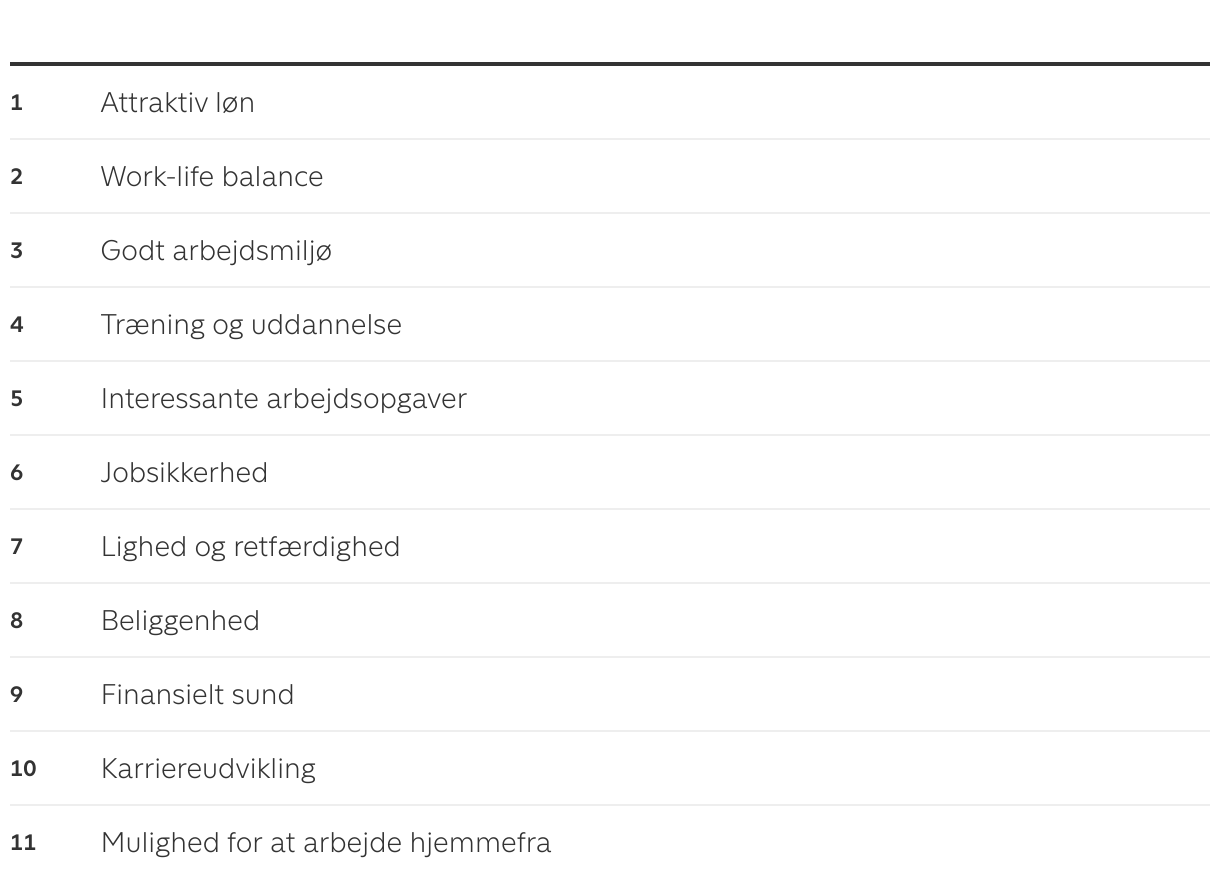Select the "Træning og uddannelse" entry

(x=251, y=325)
